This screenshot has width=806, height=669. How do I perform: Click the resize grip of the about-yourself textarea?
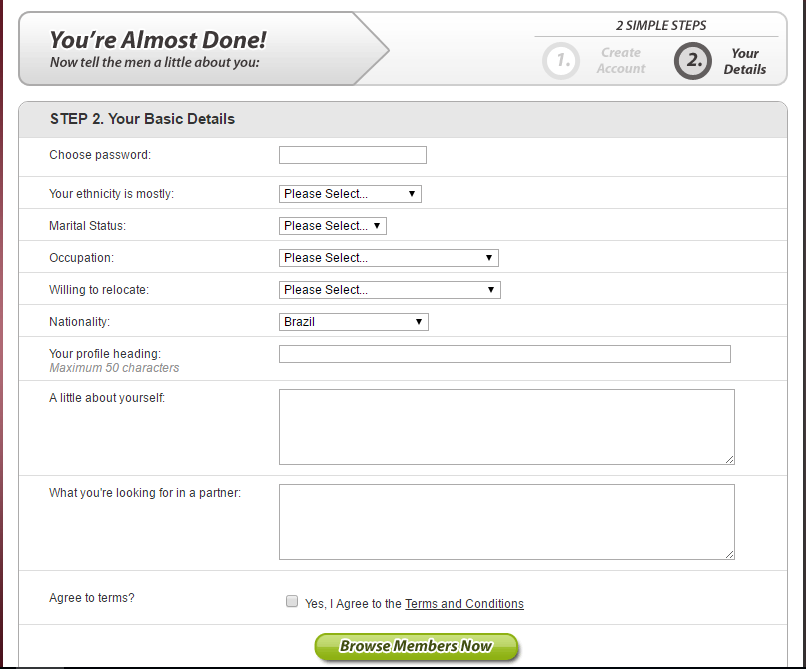[729, 459]
